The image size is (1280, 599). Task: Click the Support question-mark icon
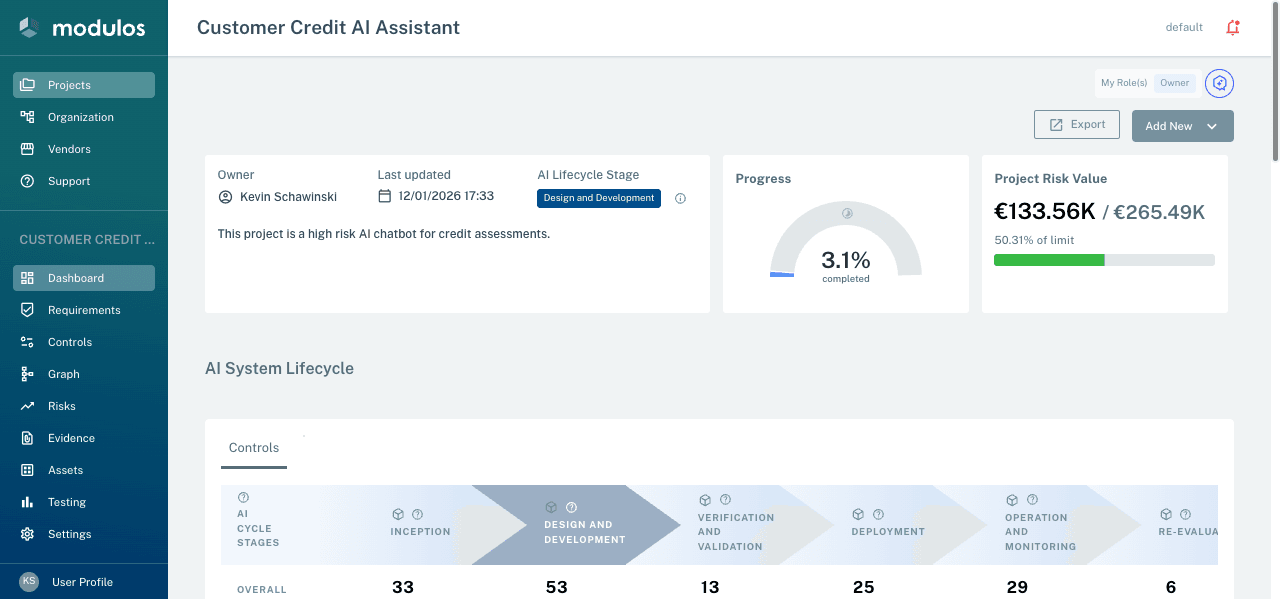pyautogui.click(x=31, y=180)
